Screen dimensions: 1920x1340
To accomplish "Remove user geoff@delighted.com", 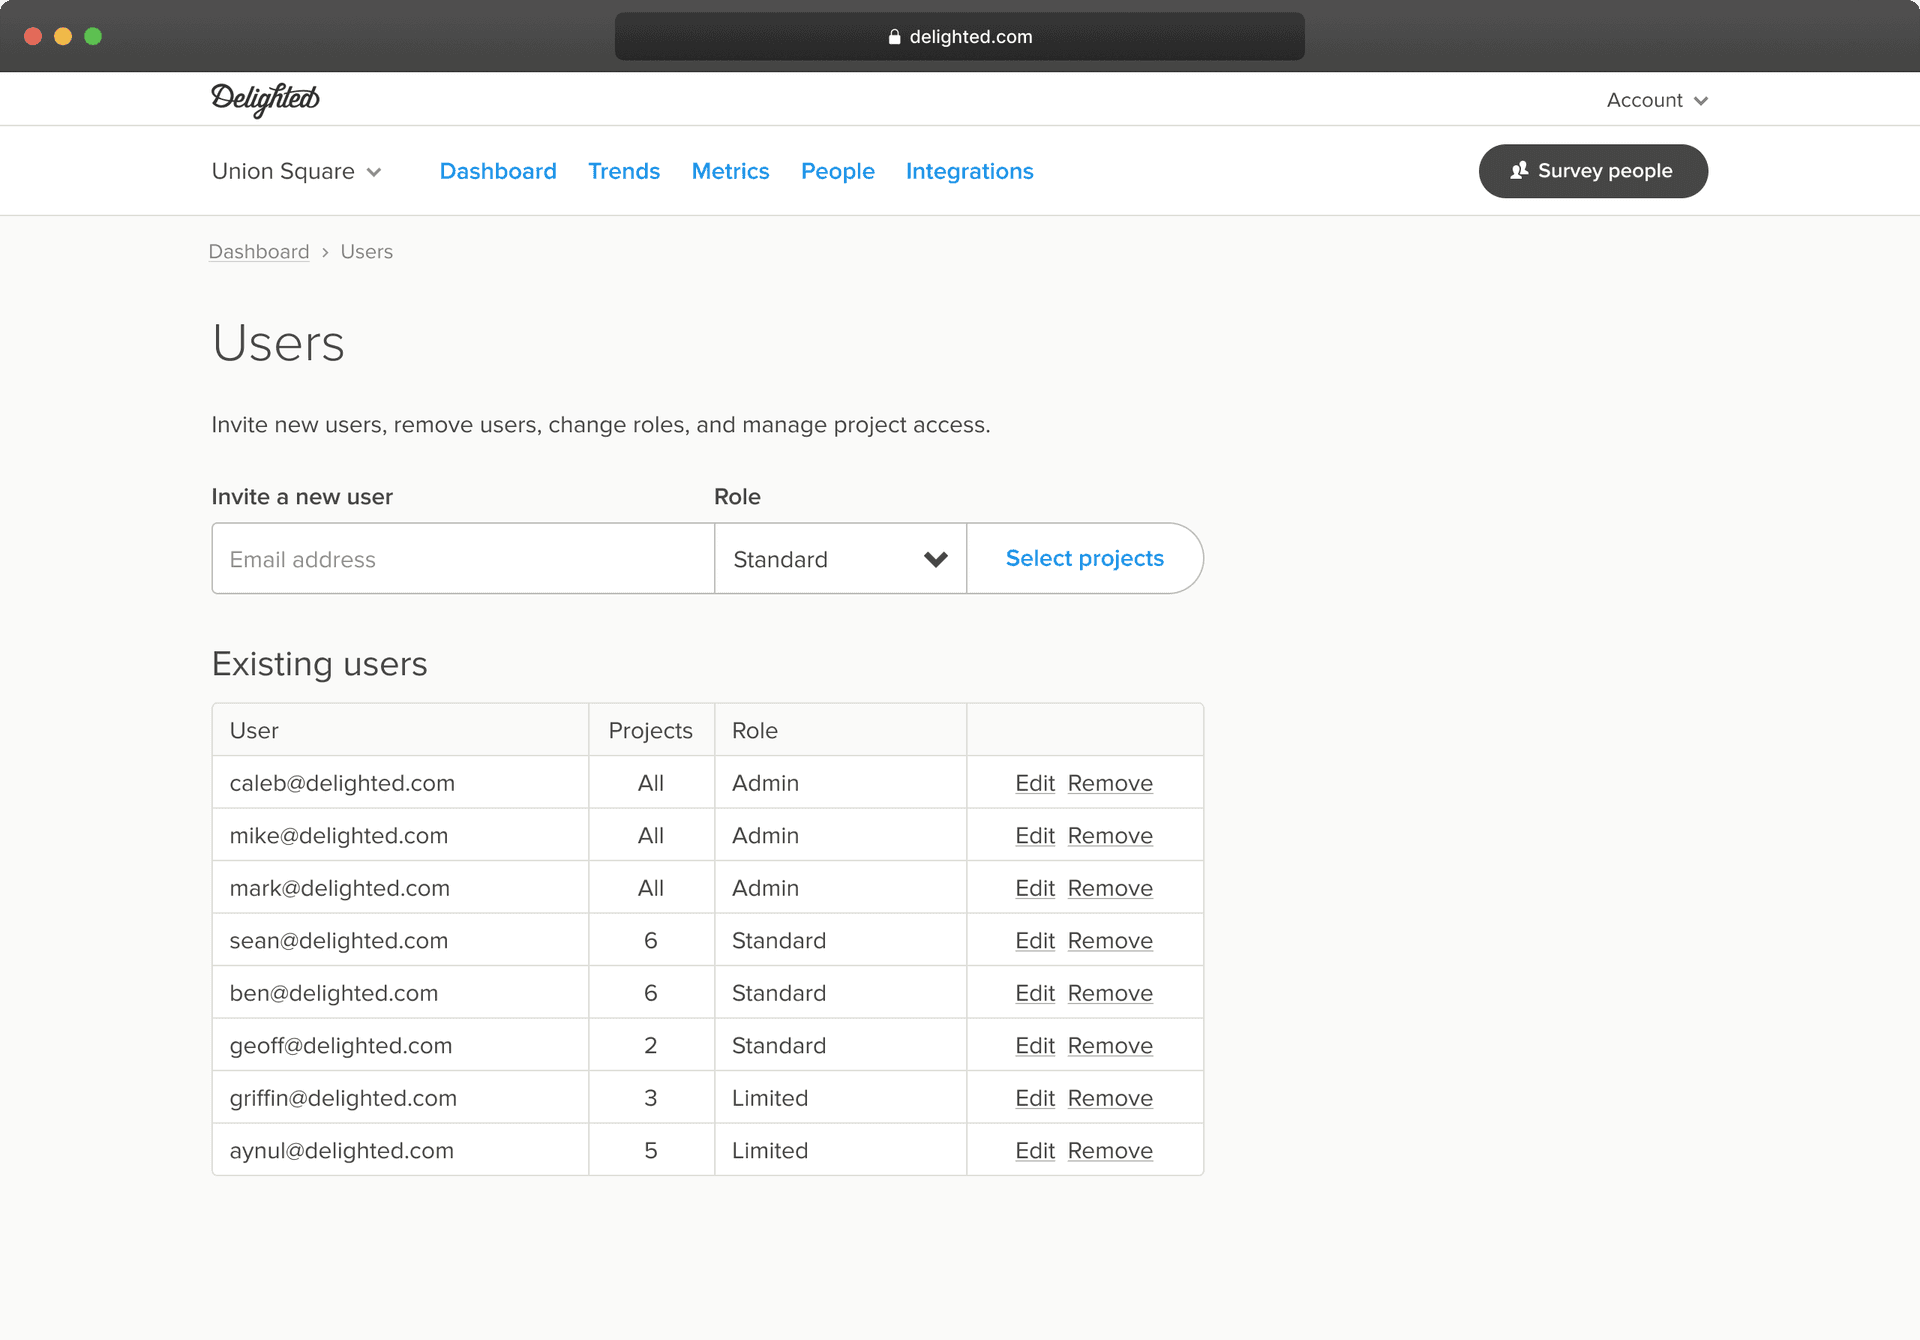I will pyautogui.click(x=1110, y=1045).
